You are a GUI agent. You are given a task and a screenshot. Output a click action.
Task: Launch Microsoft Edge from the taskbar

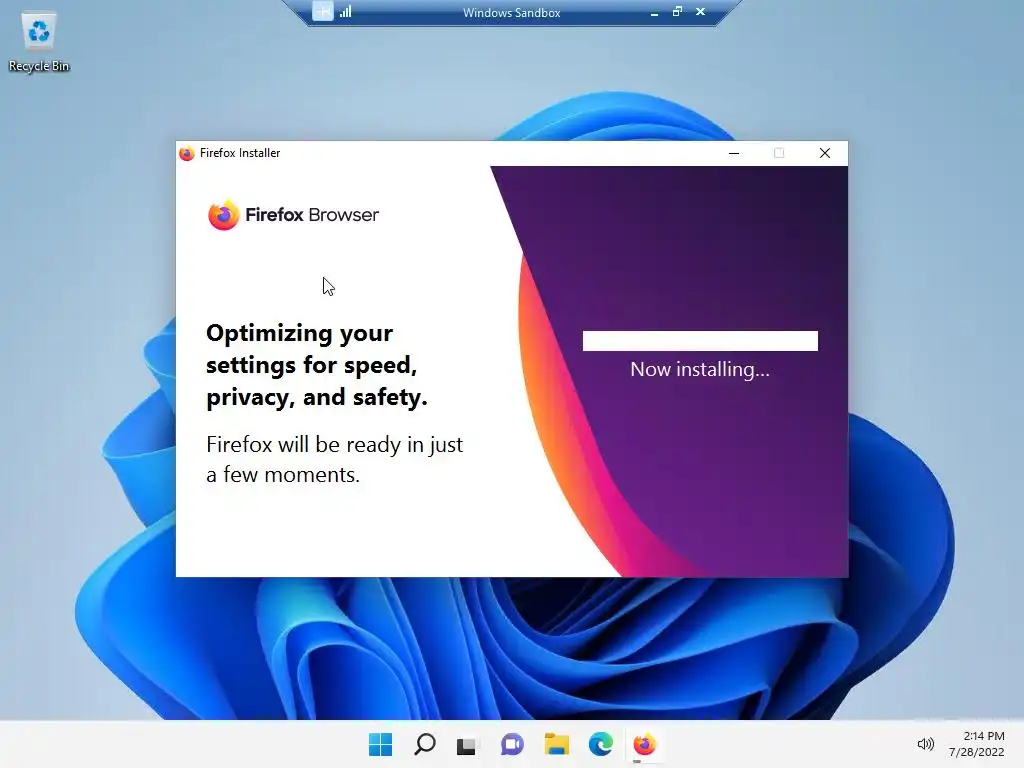[x=600, y=744]
